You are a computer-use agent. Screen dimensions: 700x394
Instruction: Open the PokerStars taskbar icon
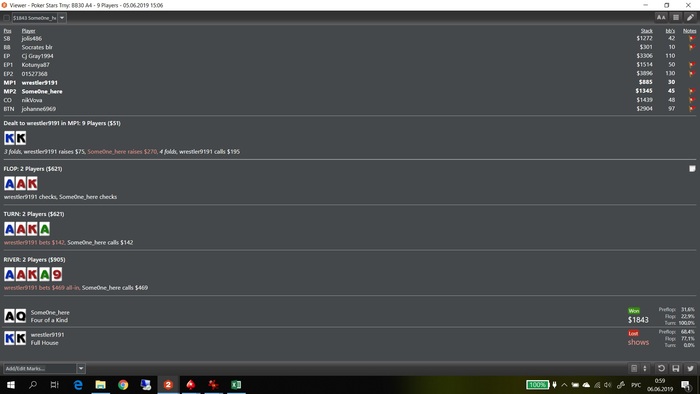pos(191,385)
